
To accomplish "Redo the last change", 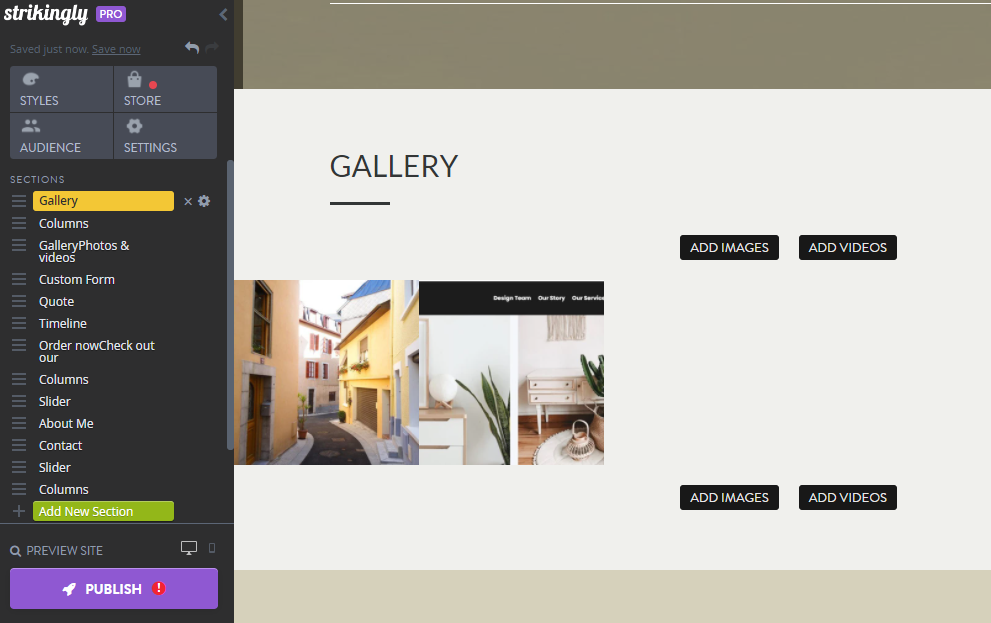I will pyautogui.click(x=213, y=46).
